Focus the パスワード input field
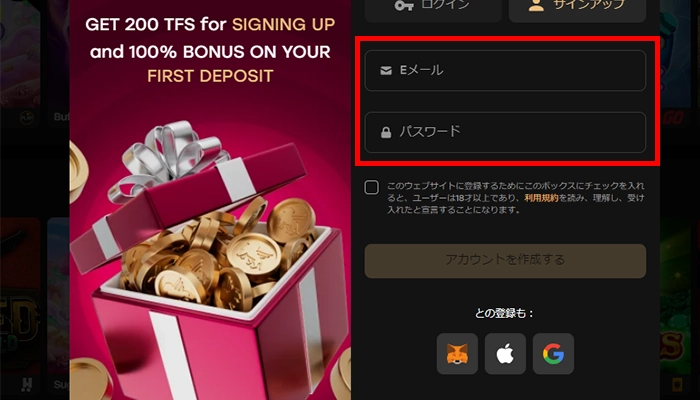Viewport: 700px width, 400px height. click(505, 132)
